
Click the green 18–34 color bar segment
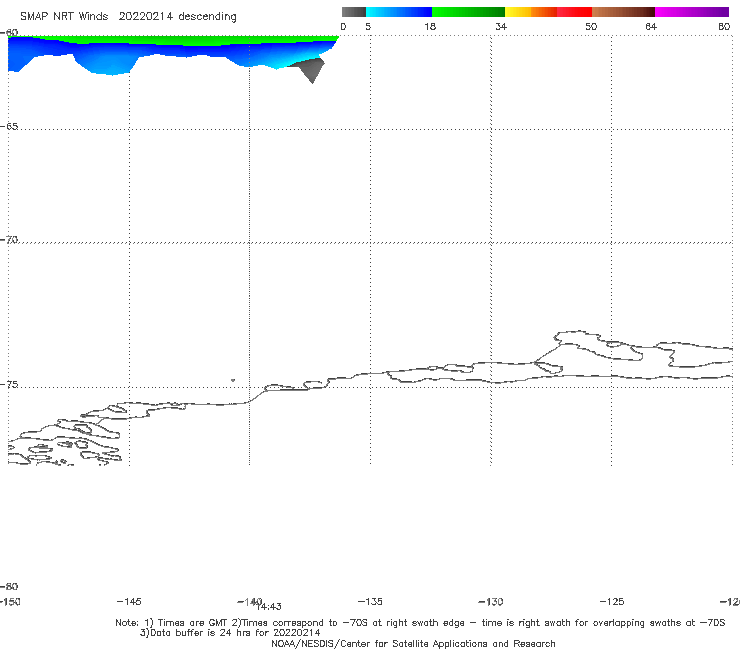tap(468, 12)
